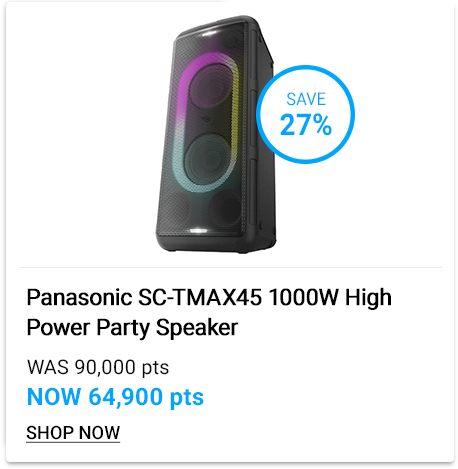
Task: Click the top light strip of speaker
Action: (x=206, y=33)
